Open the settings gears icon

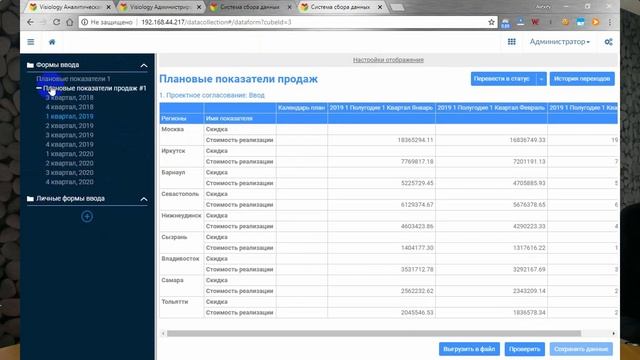[608, 42]
